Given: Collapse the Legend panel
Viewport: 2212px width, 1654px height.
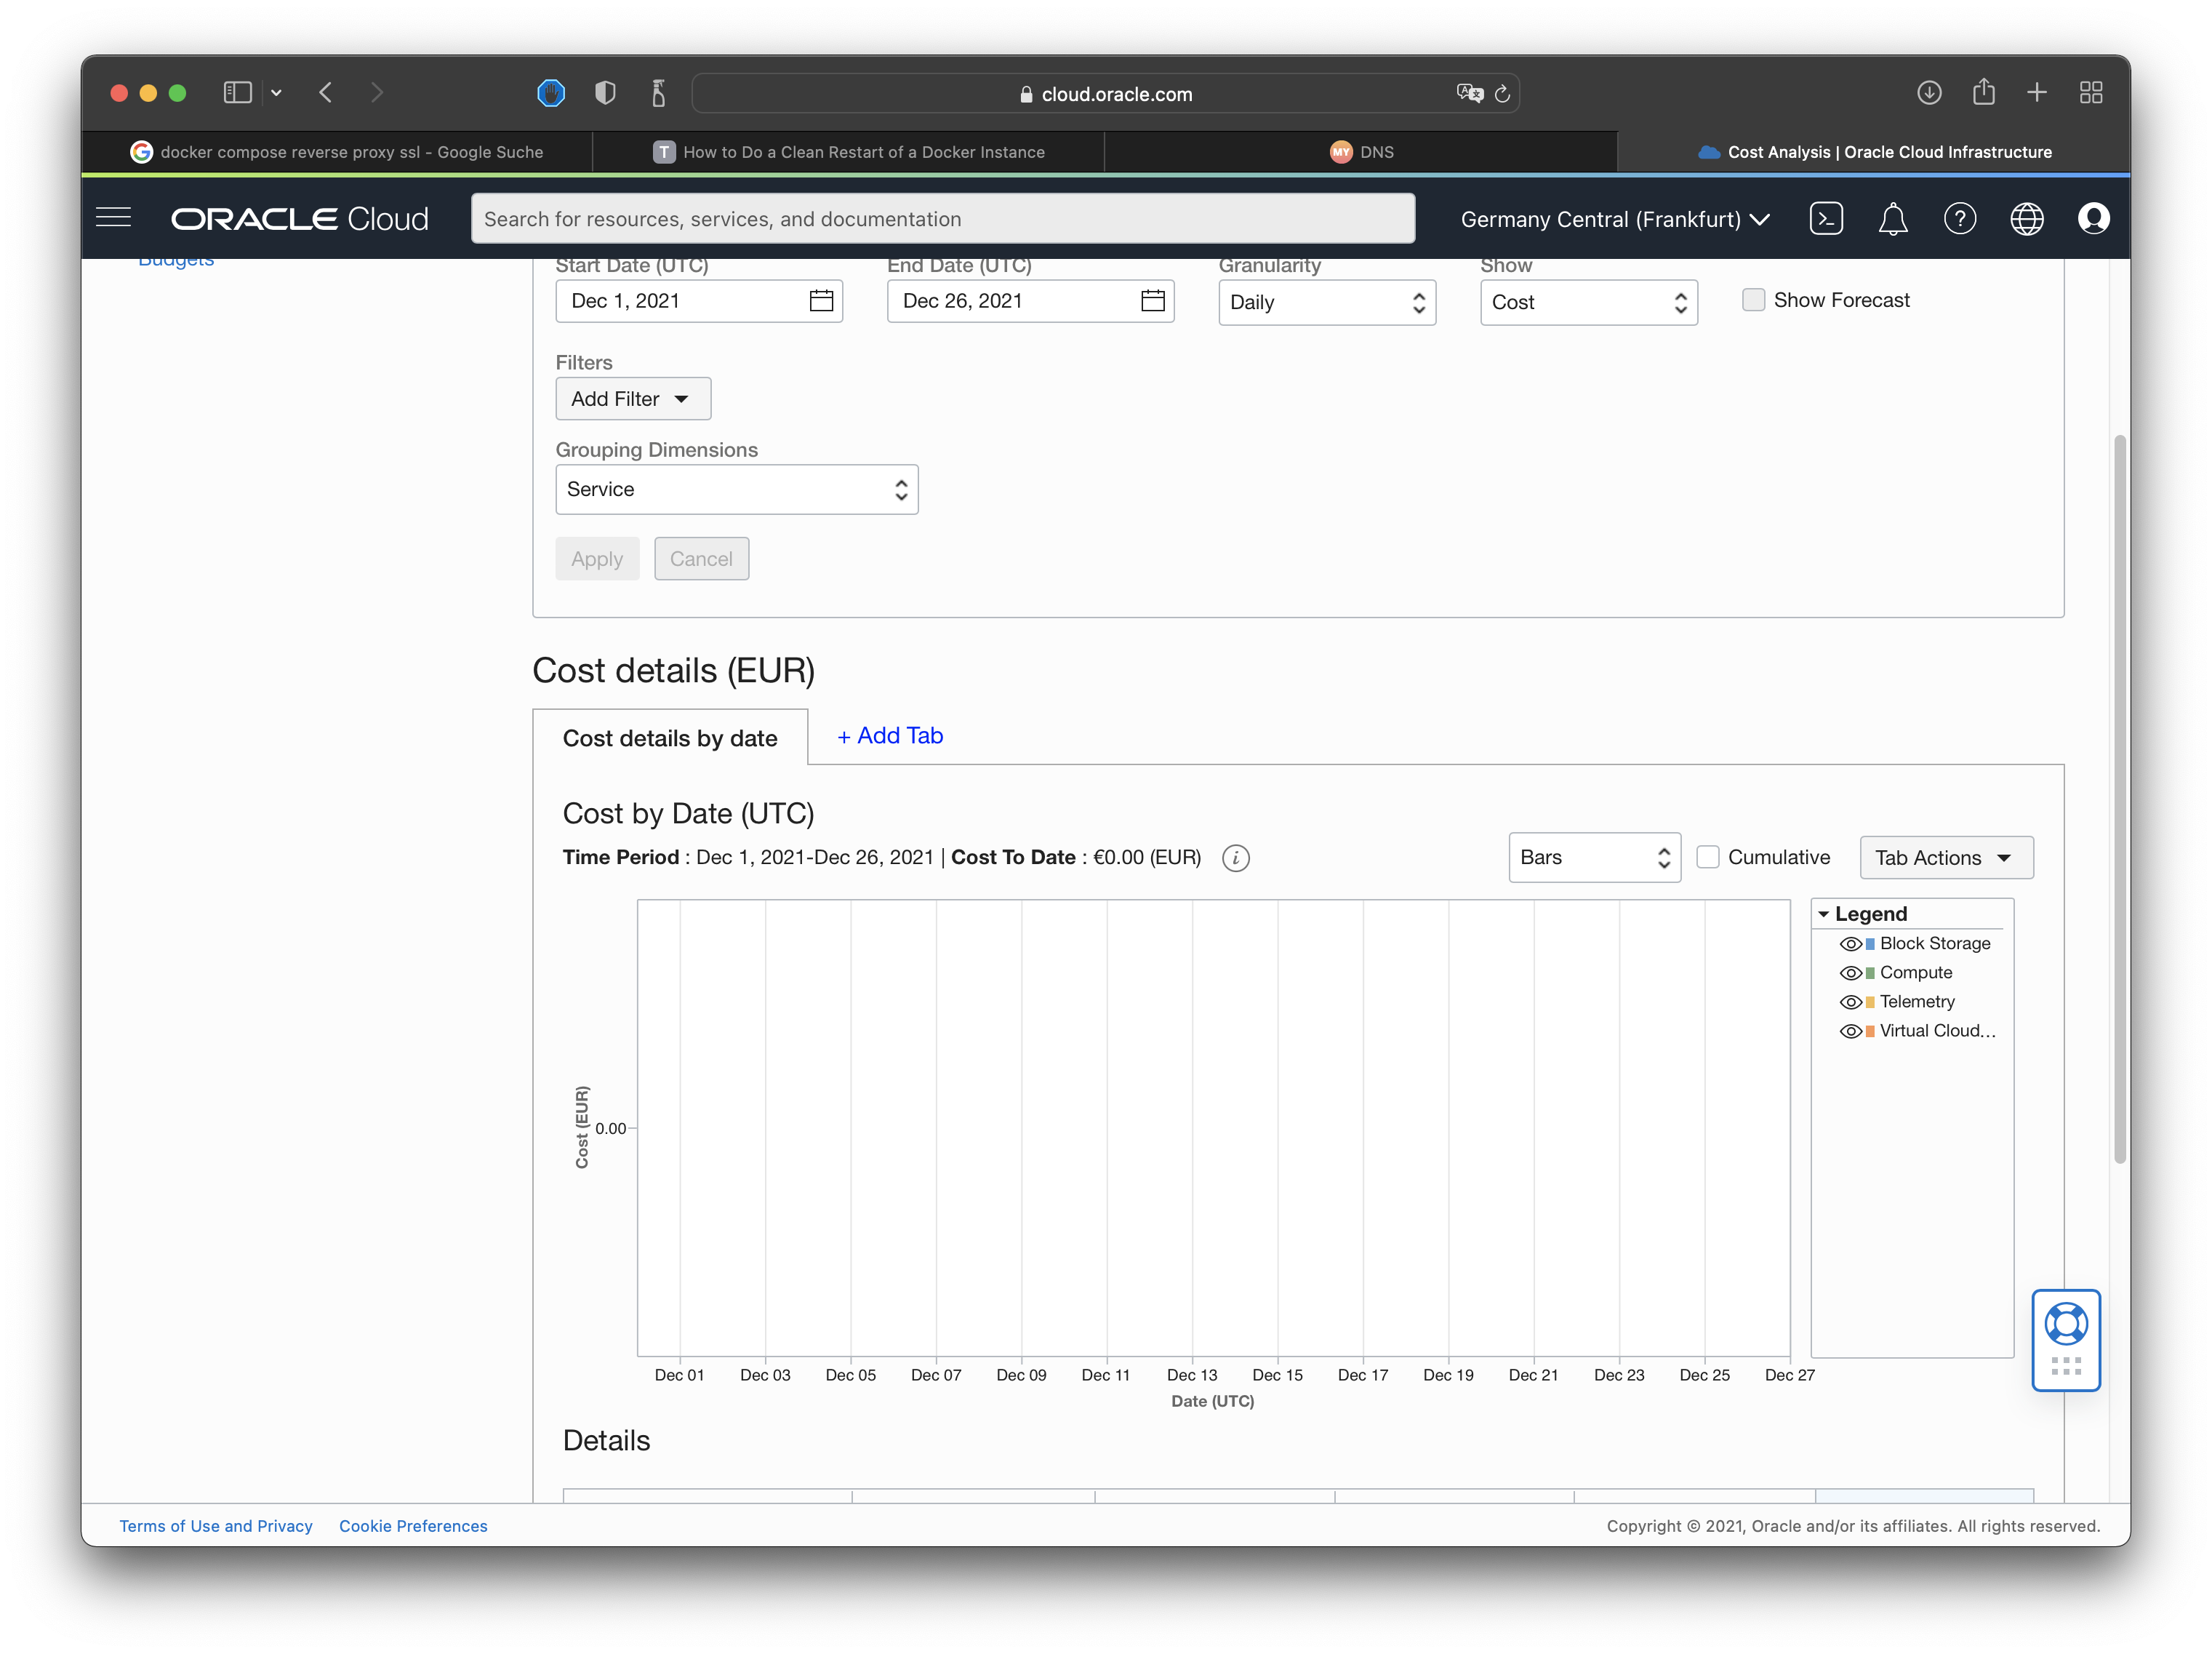Looking at the screenshot, I should pyautogui.click(x=1823, y=914).
